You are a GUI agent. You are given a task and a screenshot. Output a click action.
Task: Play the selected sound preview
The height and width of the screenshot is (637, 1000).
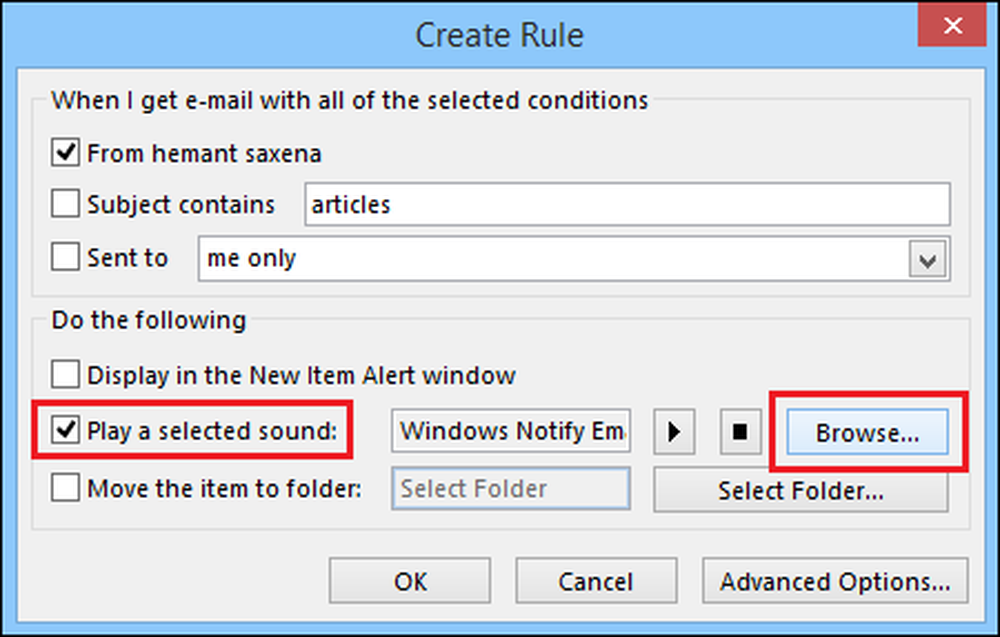coord(673,432)
